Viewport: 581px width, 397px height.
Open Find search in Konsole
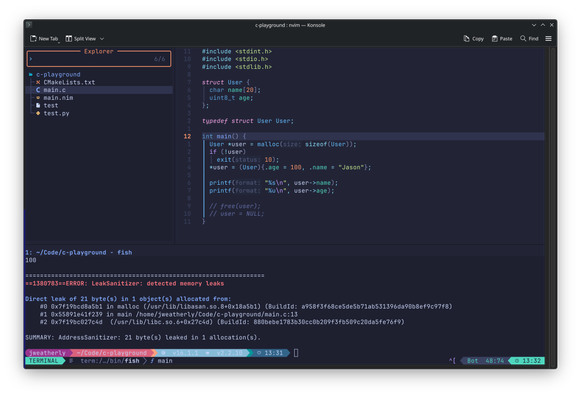coord(529,39)
